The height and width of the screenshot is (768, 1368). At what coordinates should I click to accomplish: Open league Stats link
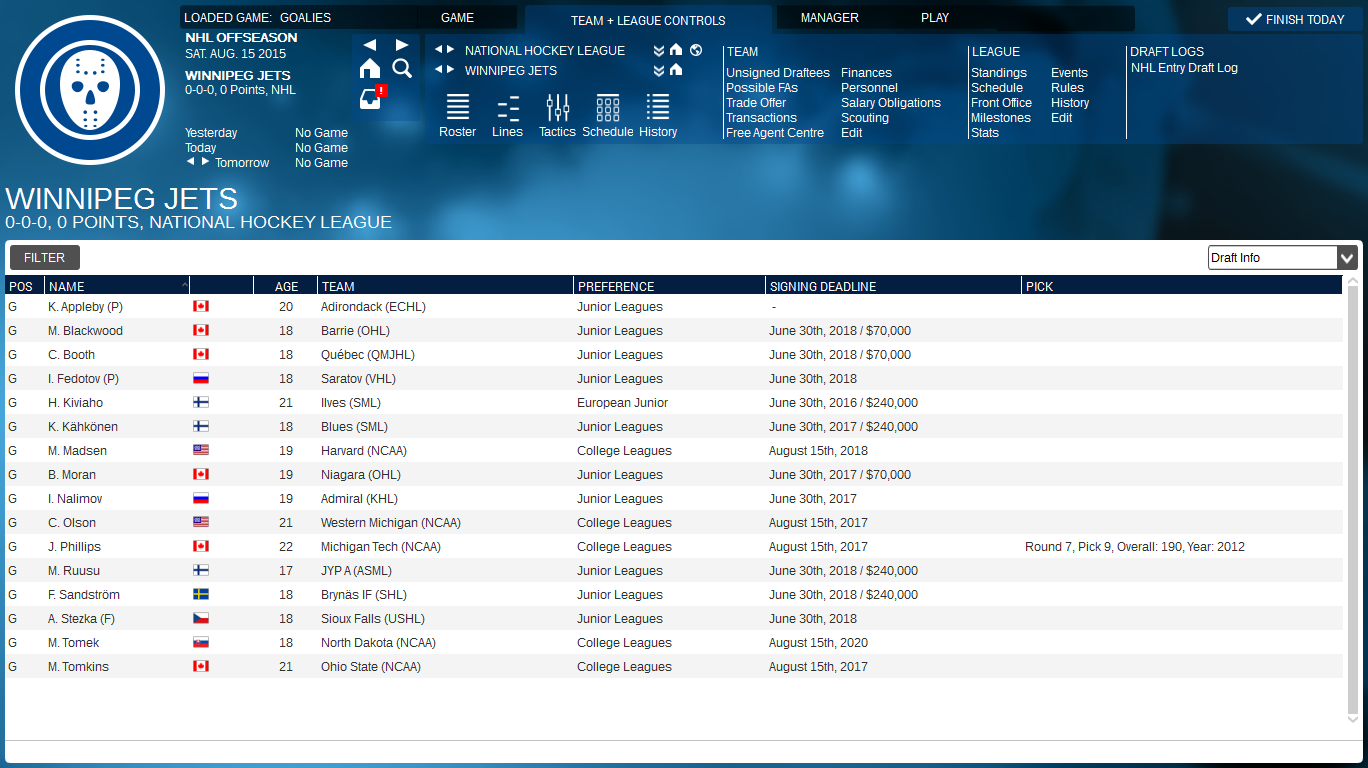[985, 133]
